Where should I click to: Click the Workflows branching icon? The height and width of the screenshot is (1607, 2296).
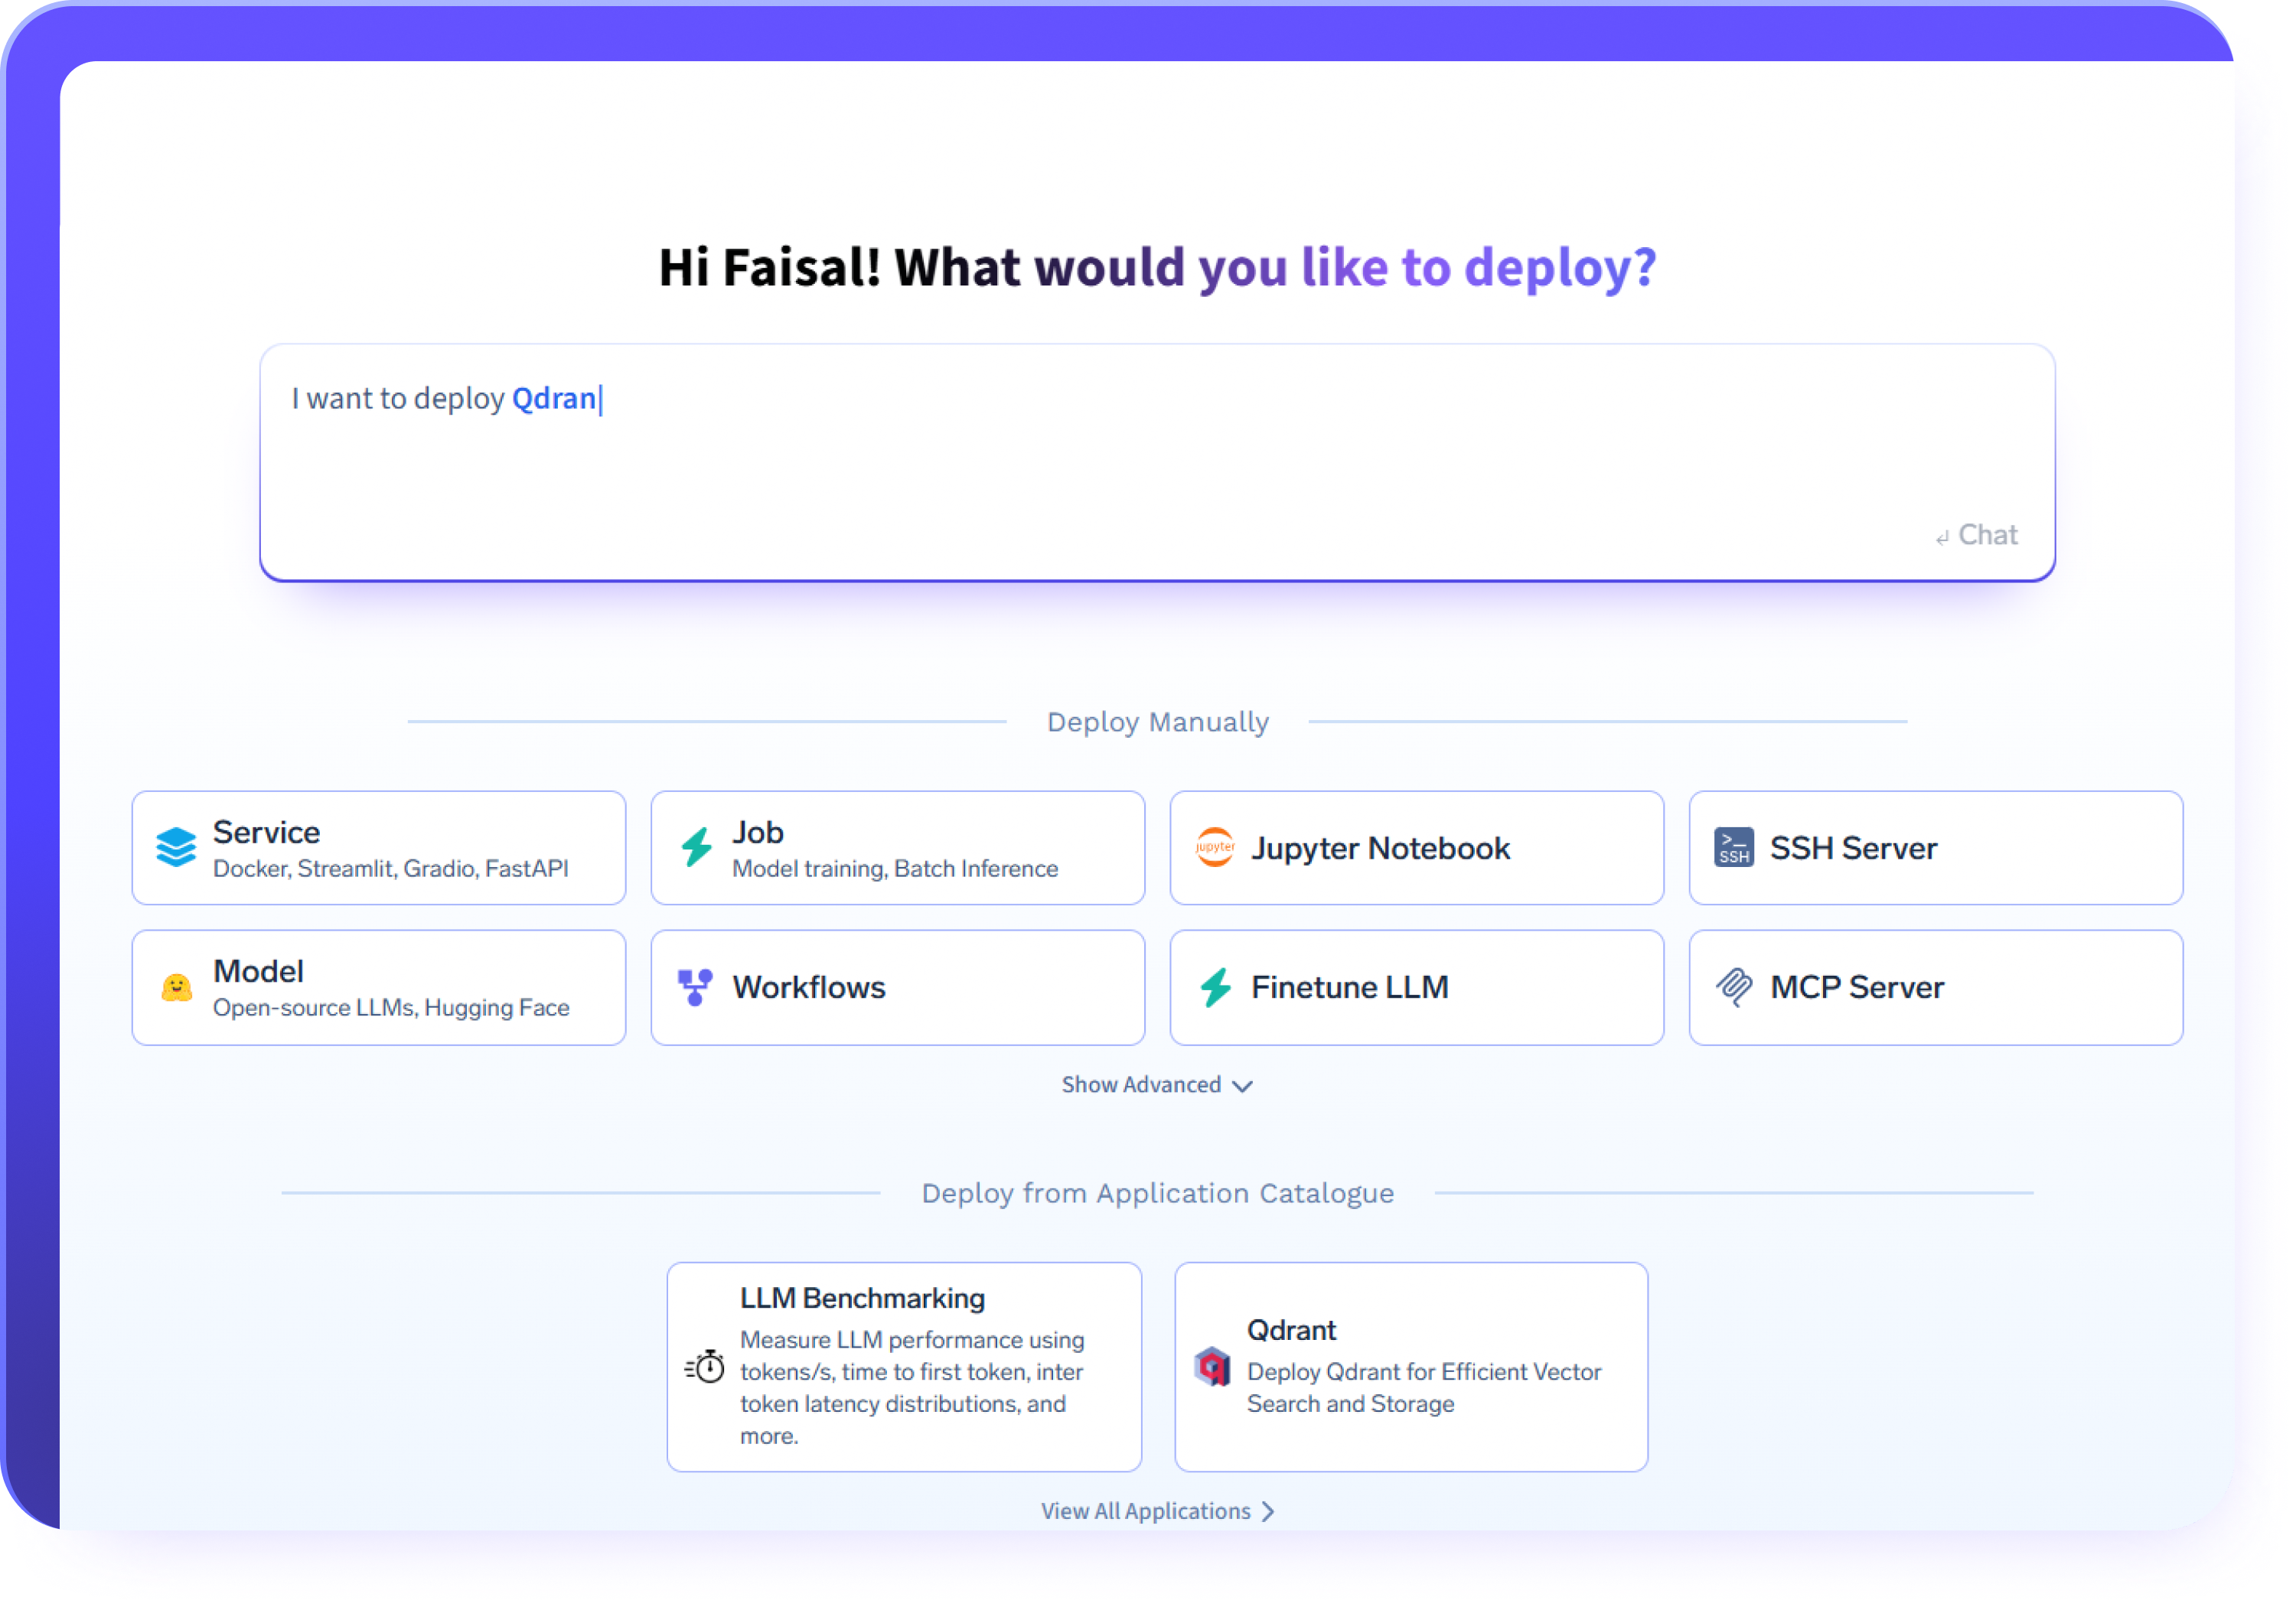pos(695,988)
